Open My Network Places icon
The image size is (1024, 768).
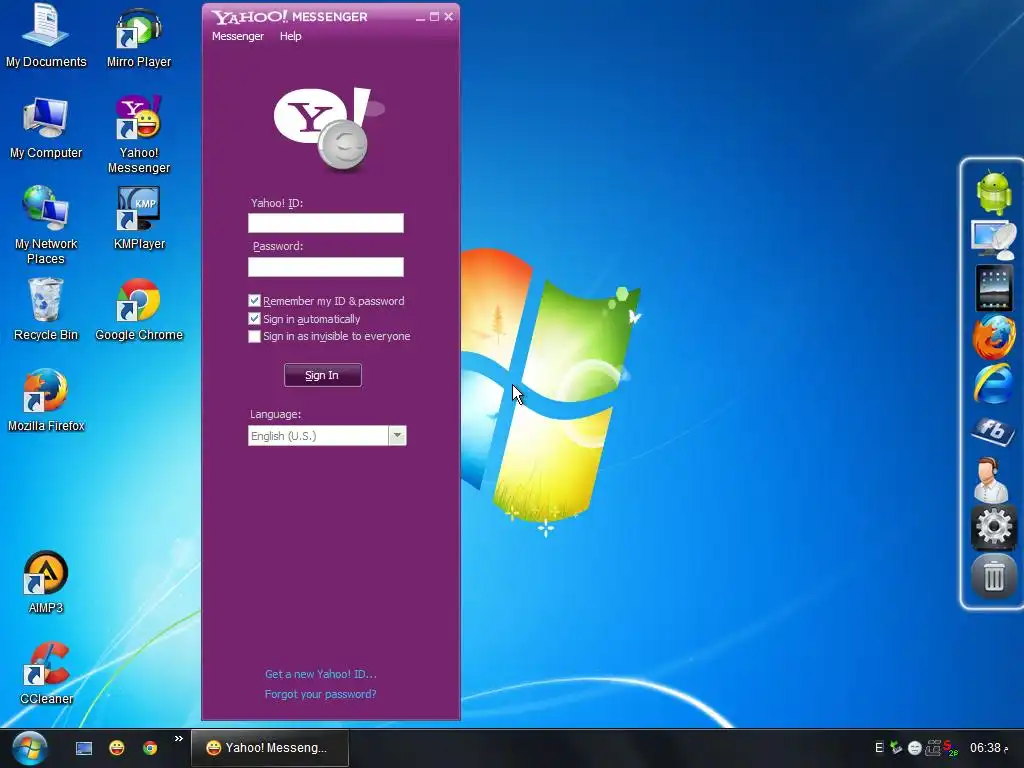pos(46,224)
